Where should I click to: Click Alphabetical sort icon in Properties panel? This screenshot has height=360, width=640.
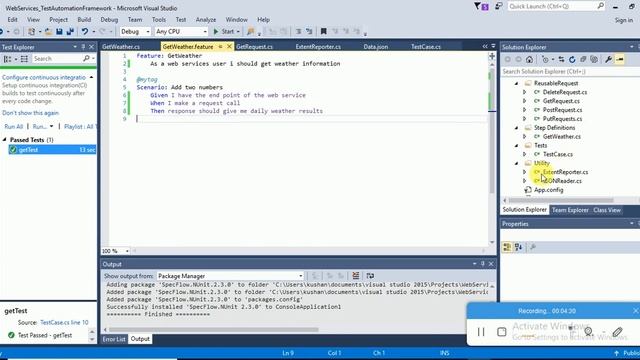click(519, 247)
